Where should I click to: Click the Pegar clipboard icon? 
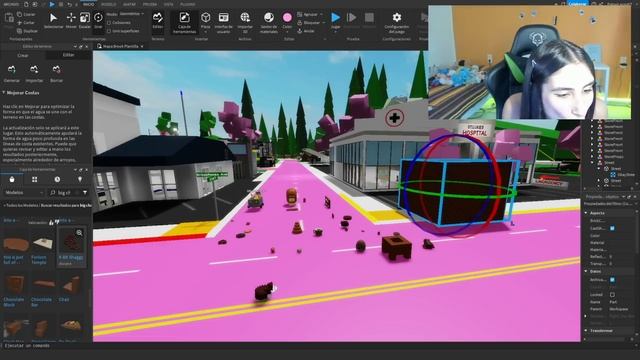pyautogui.click(x=9, y=18)
